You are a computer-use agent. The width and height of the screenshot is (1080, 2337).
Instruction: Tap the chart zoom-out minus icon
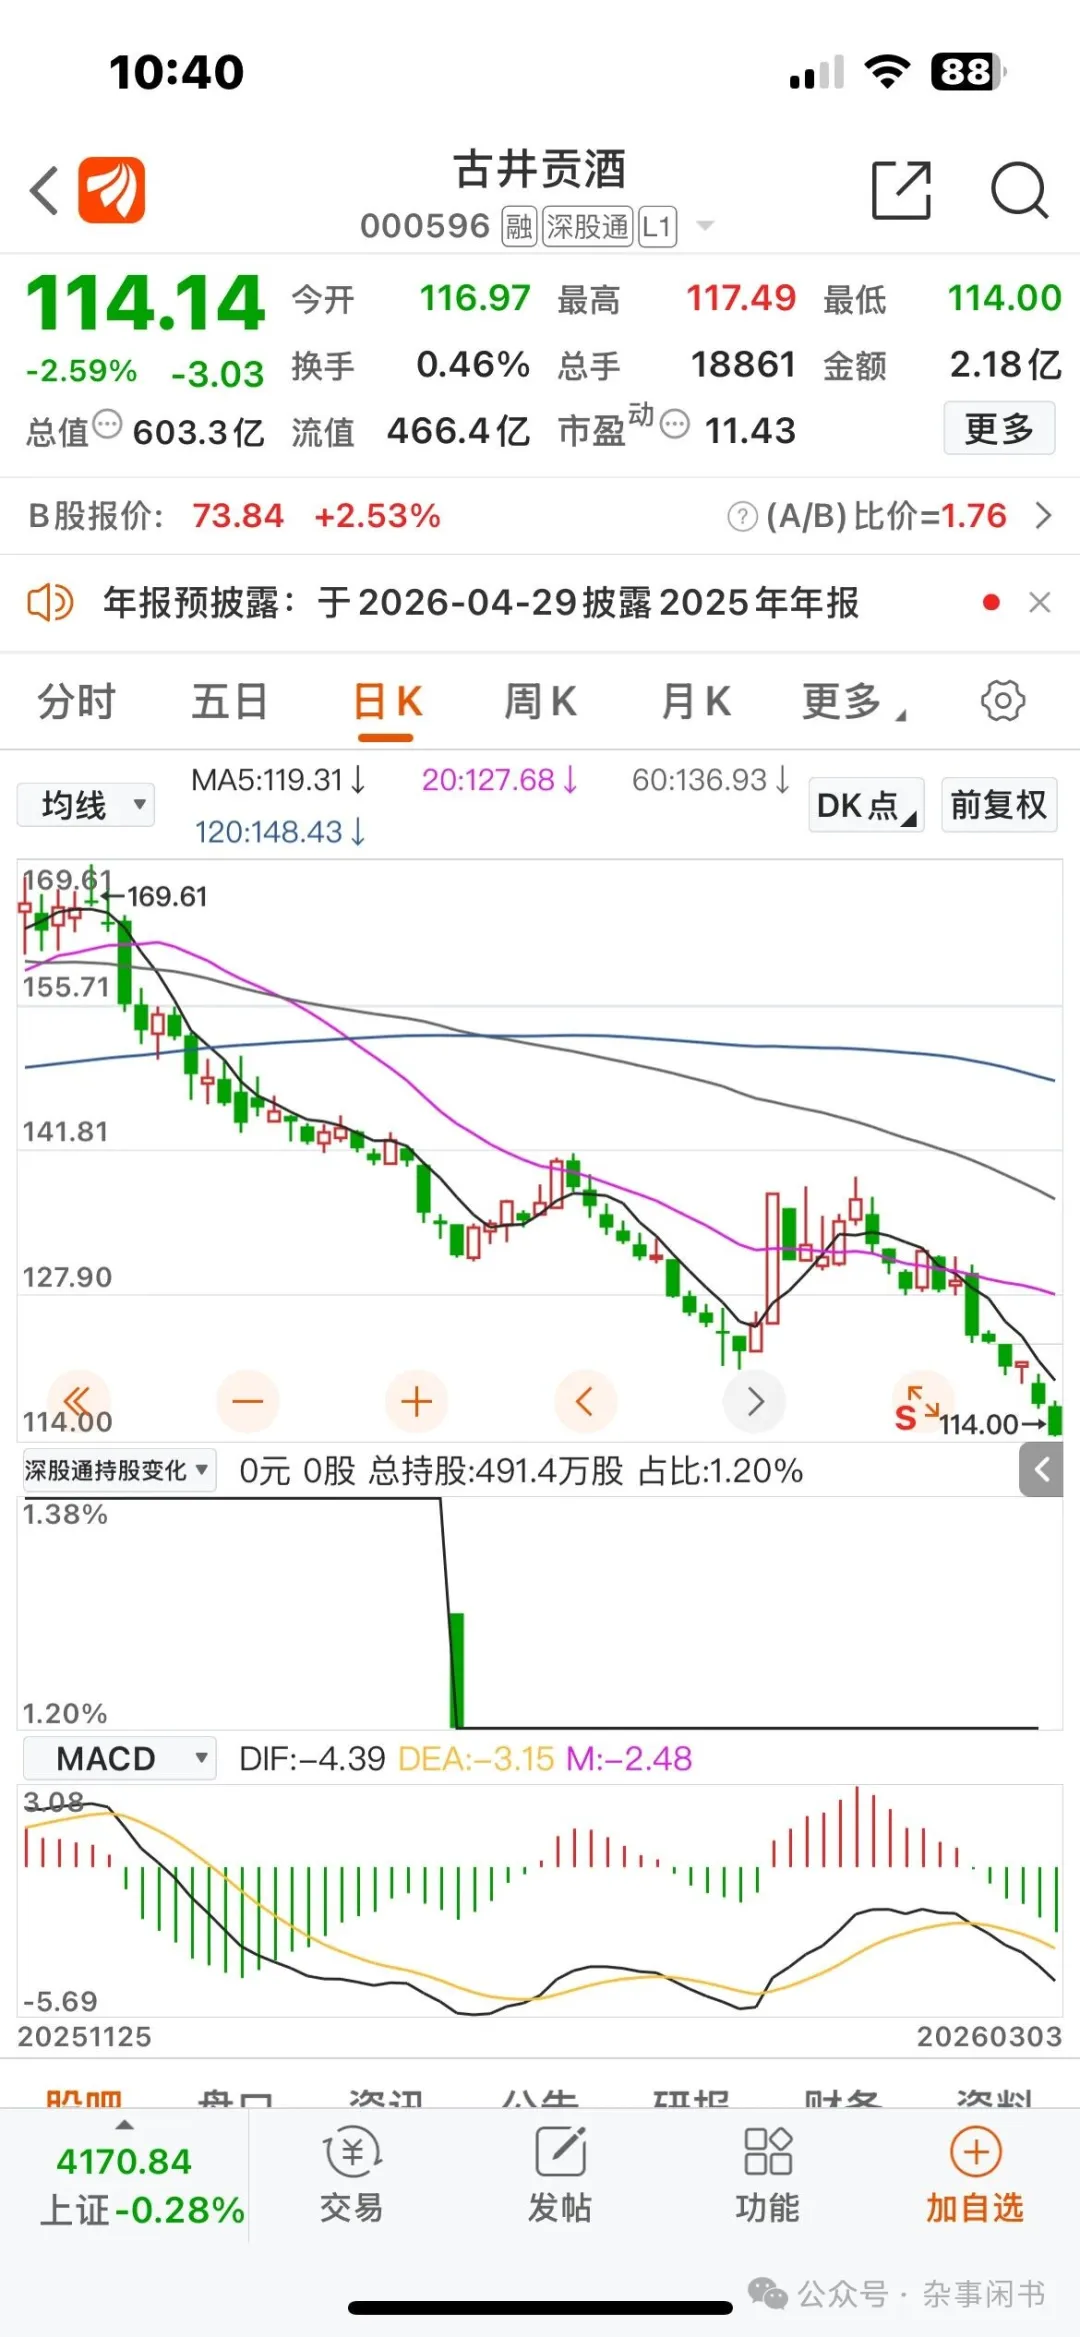pyautogui.click(x=247, y=1401)
